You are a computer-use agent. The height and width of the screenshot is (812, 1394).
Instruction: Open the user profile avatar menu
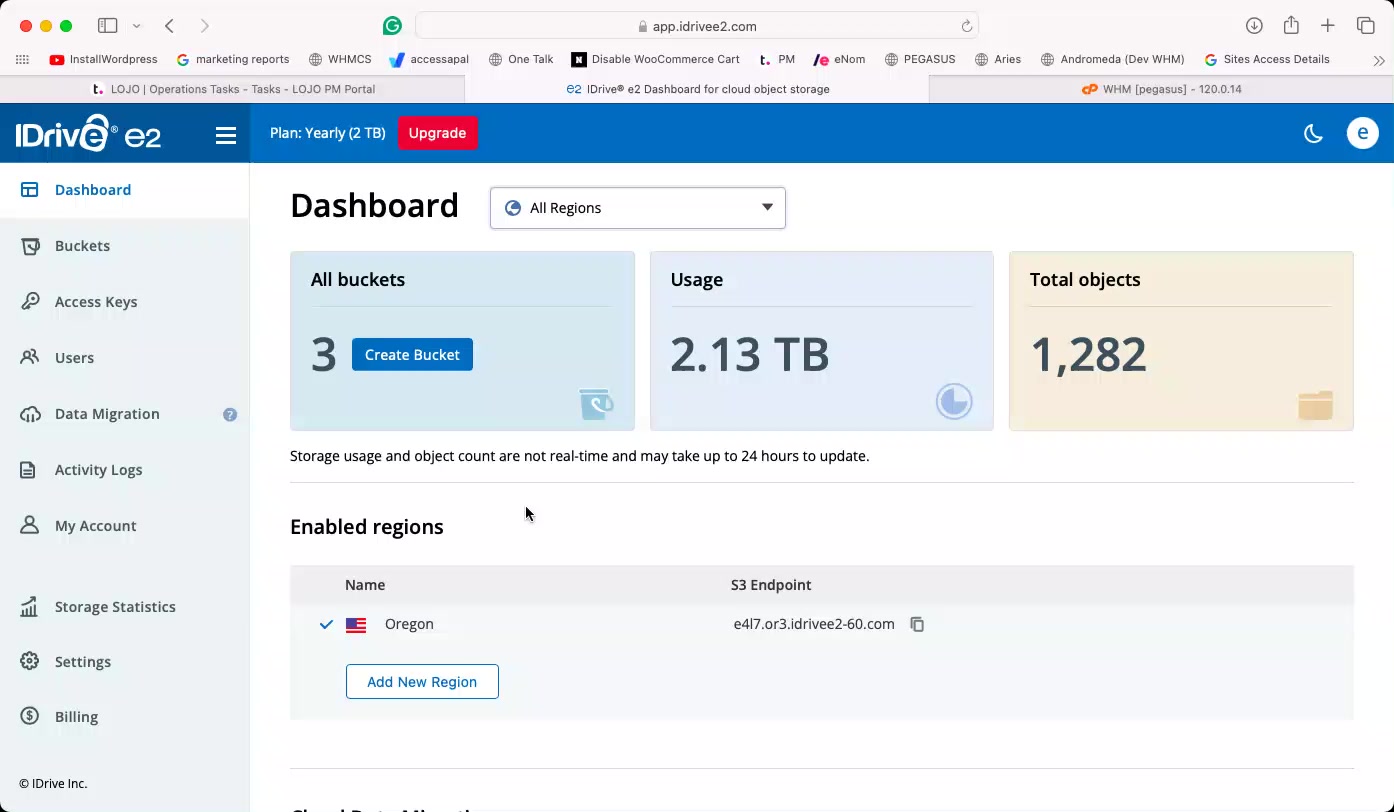pyautogui.click(x=1362, y=133)
